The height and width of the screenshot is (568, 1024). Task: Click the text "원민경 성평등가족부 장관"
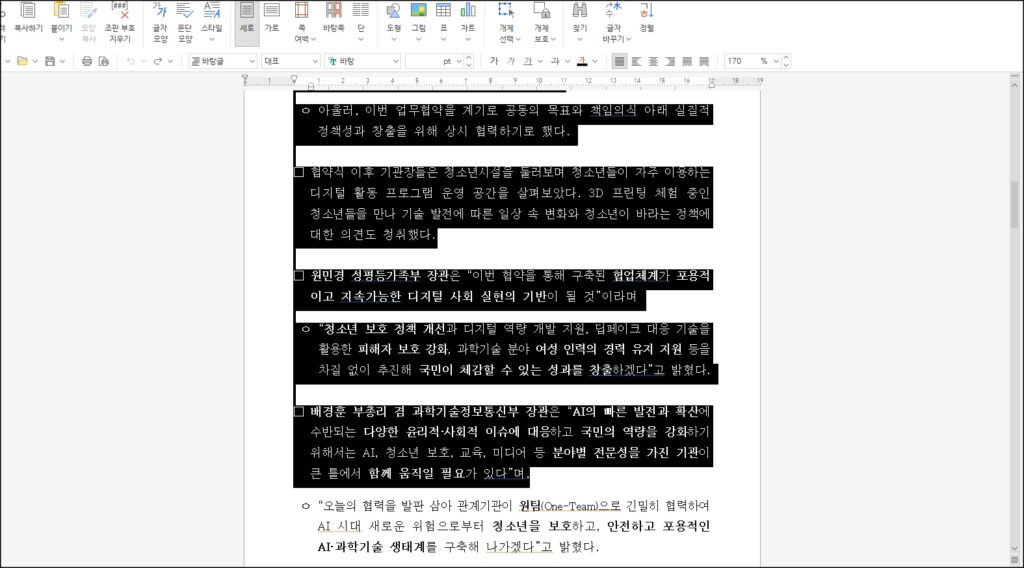[380, 276]
